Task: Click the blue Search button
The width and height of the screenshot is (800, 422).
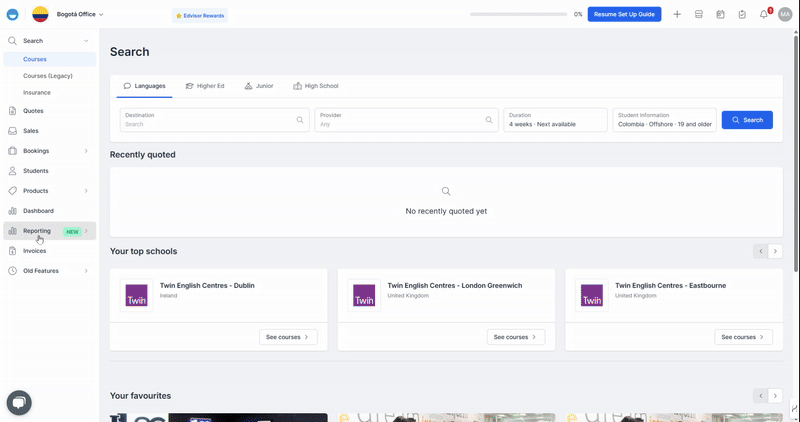Action: click(747, 120)
